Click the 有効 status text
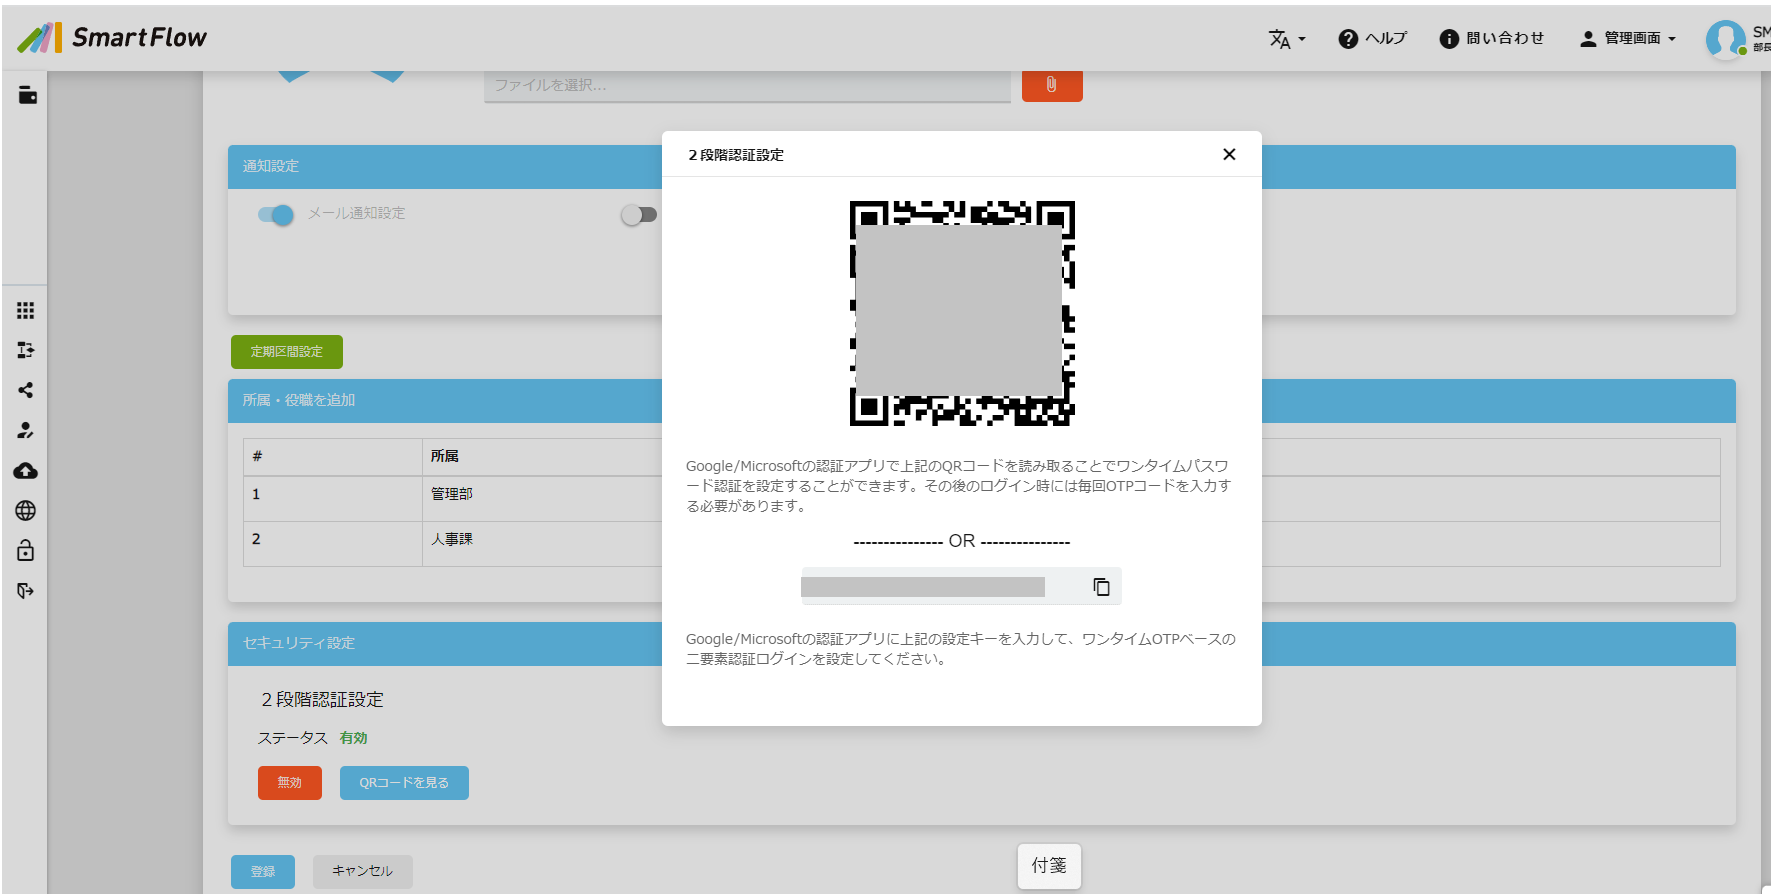Image resolution: width=1771 pixels, height=894 pixels. point(354,738)
